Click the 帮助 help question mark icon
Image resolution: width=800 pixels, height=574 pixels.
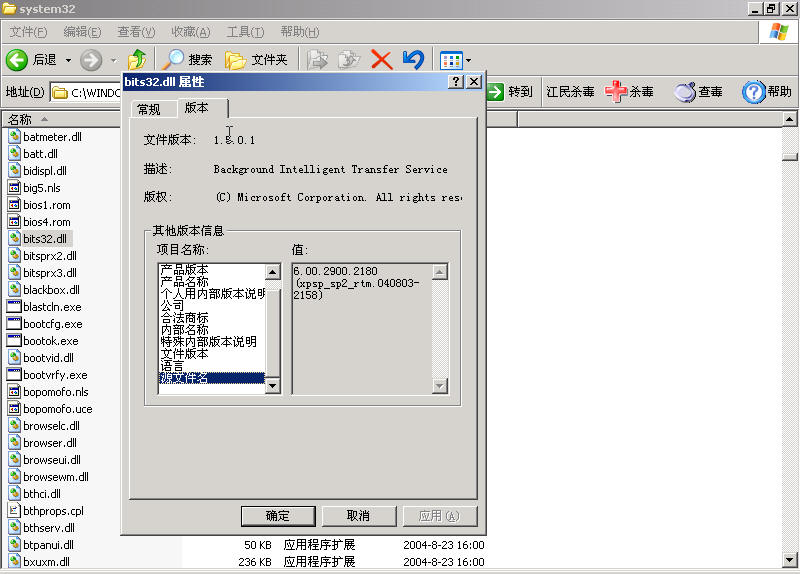tap(754, 92)
